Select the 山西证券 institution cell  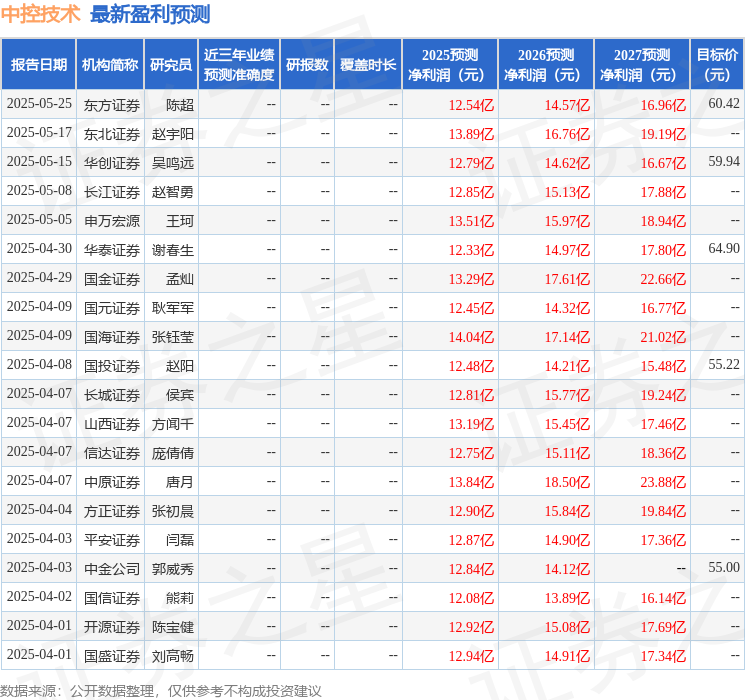tap(112, 424)
